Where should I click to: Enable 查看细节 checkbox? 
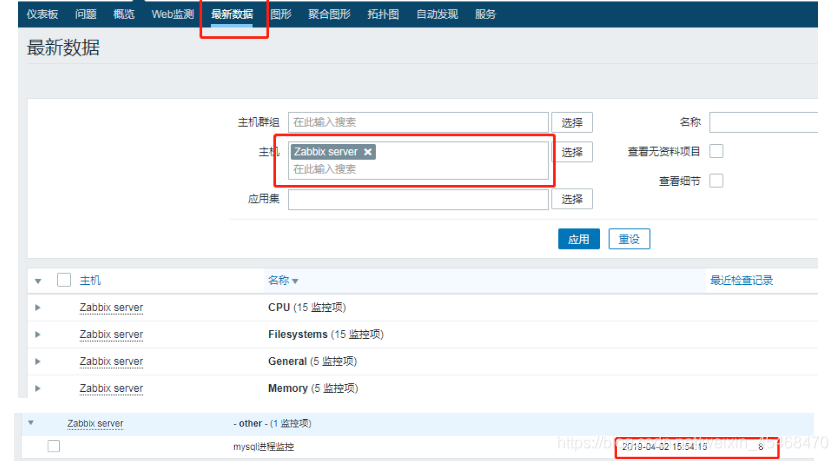click(716, 181)
